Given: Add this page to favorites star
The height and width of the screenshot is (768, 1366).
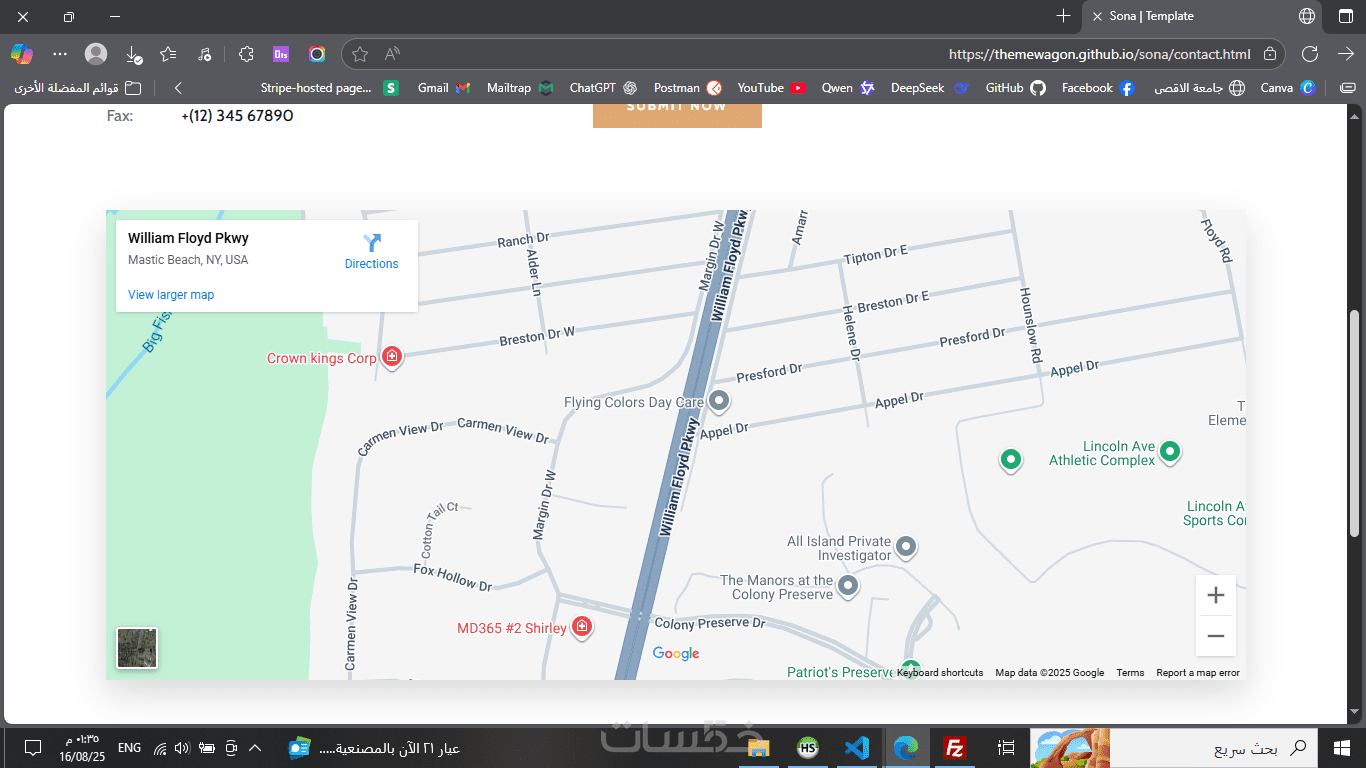Looking at the screenshot, I should [360, 54].
